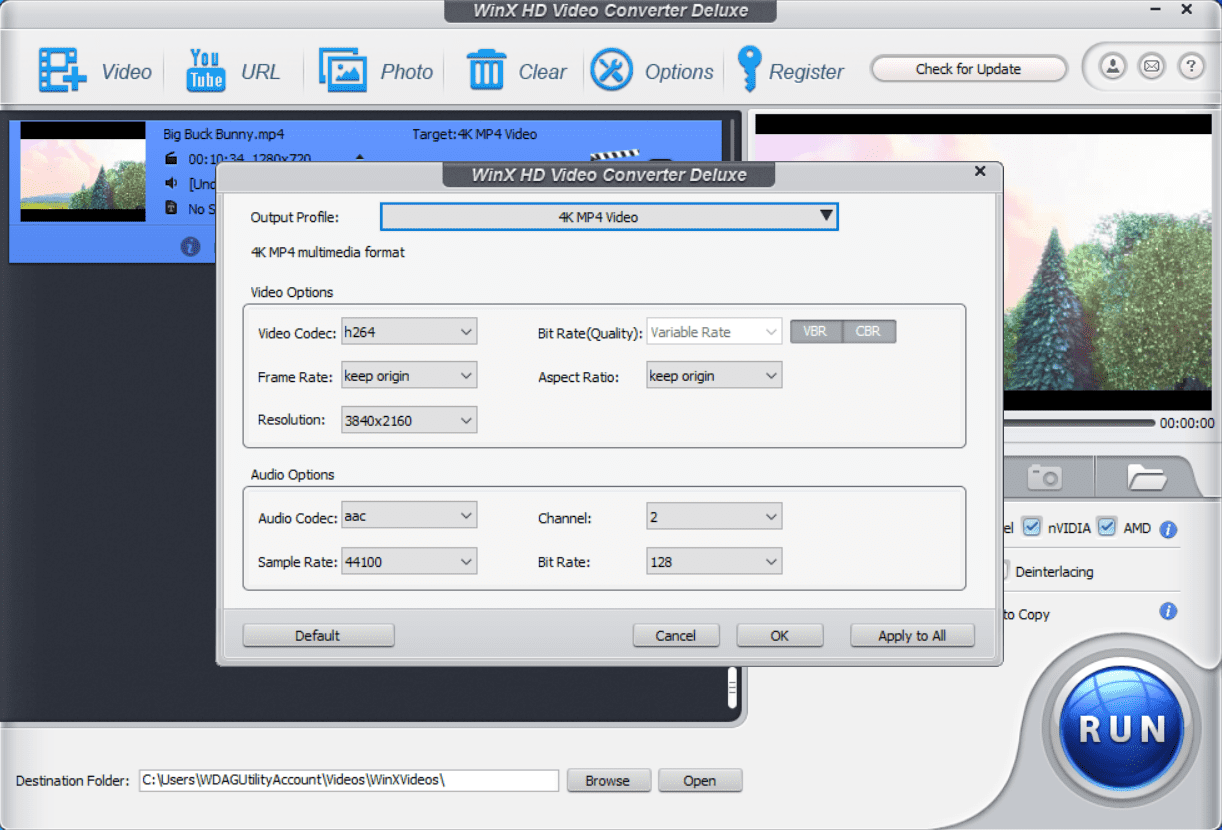Clear the file list with the trash icon
1222x830 pixels.
click(487, 71)
